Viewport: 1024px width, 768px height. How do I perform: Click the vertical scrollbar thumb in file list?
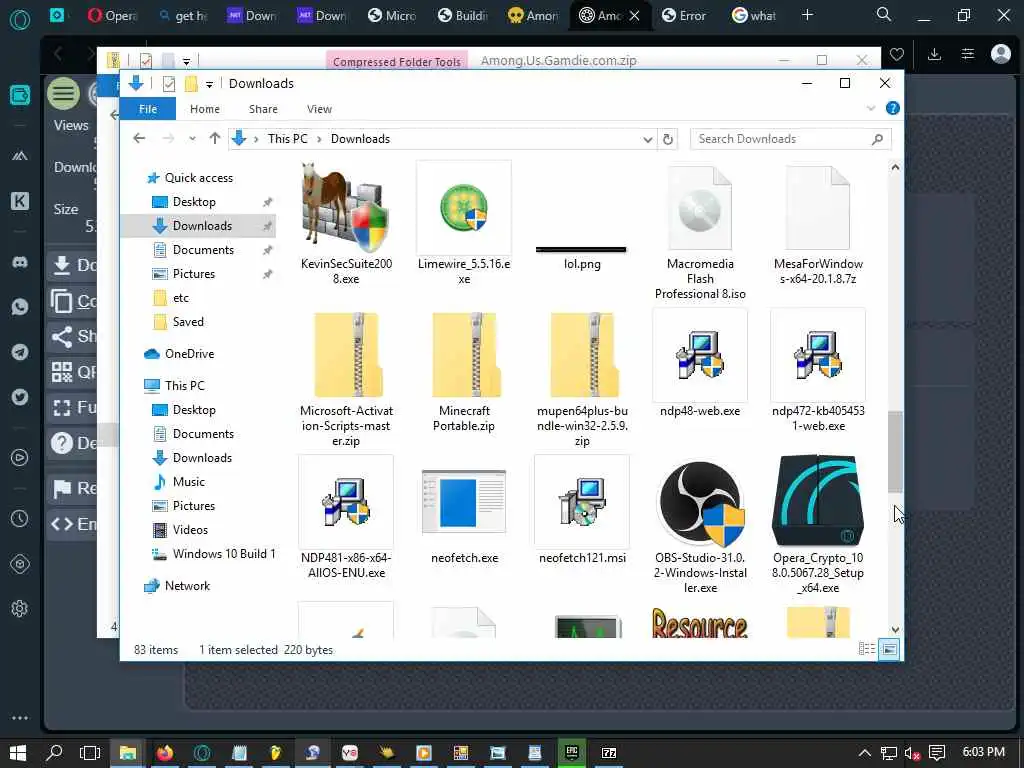[895, 452]
